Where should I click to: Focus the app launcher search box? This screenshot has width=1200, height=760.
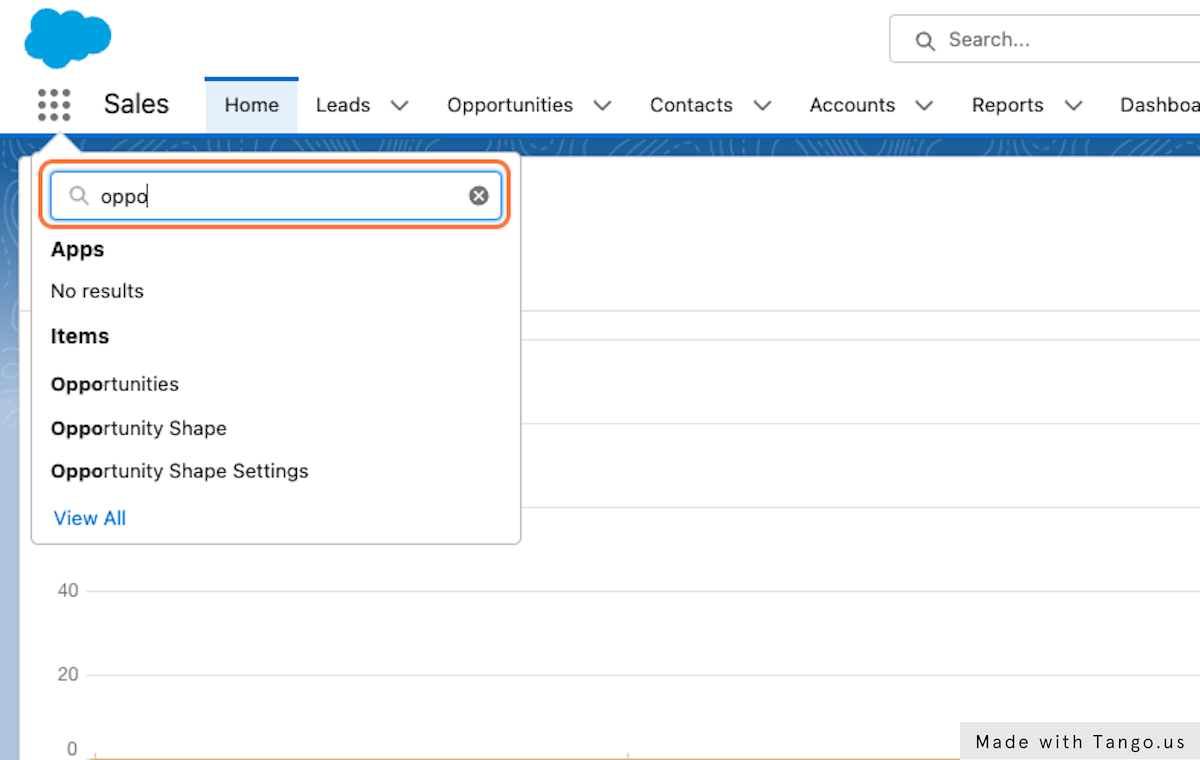pos(280,196)
